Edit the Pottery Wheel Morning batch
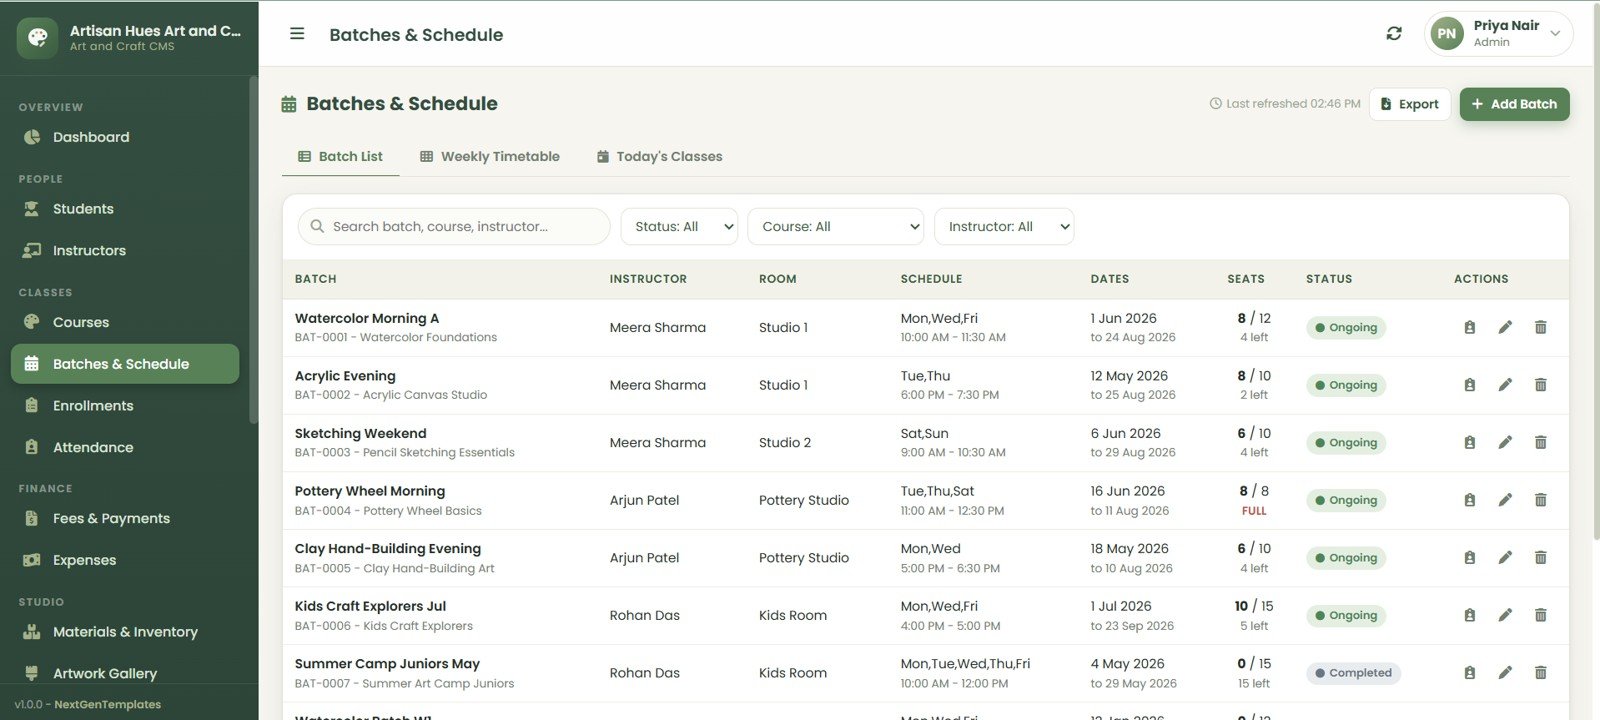 (1505, 500)
